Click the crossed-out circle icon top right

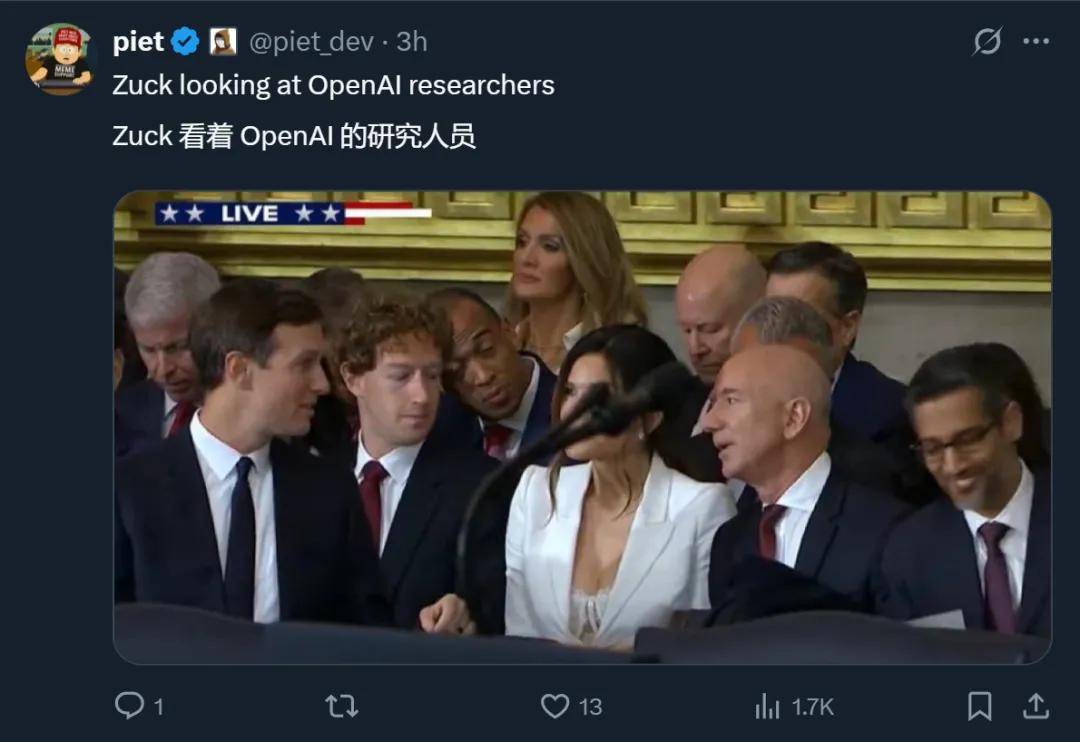988,40
